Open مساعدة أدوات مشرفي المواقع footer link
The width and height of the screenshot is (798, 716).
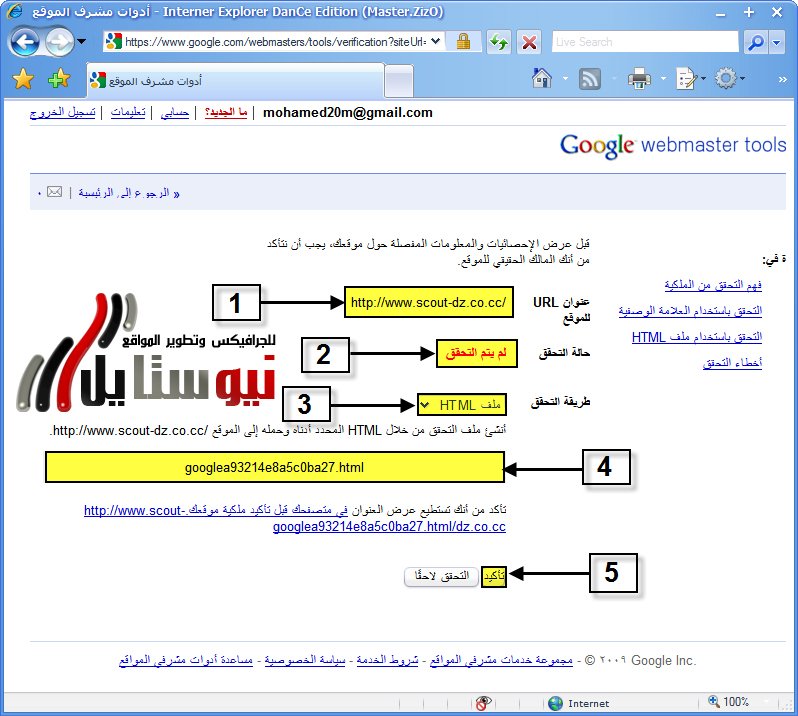tap(186, 660)
